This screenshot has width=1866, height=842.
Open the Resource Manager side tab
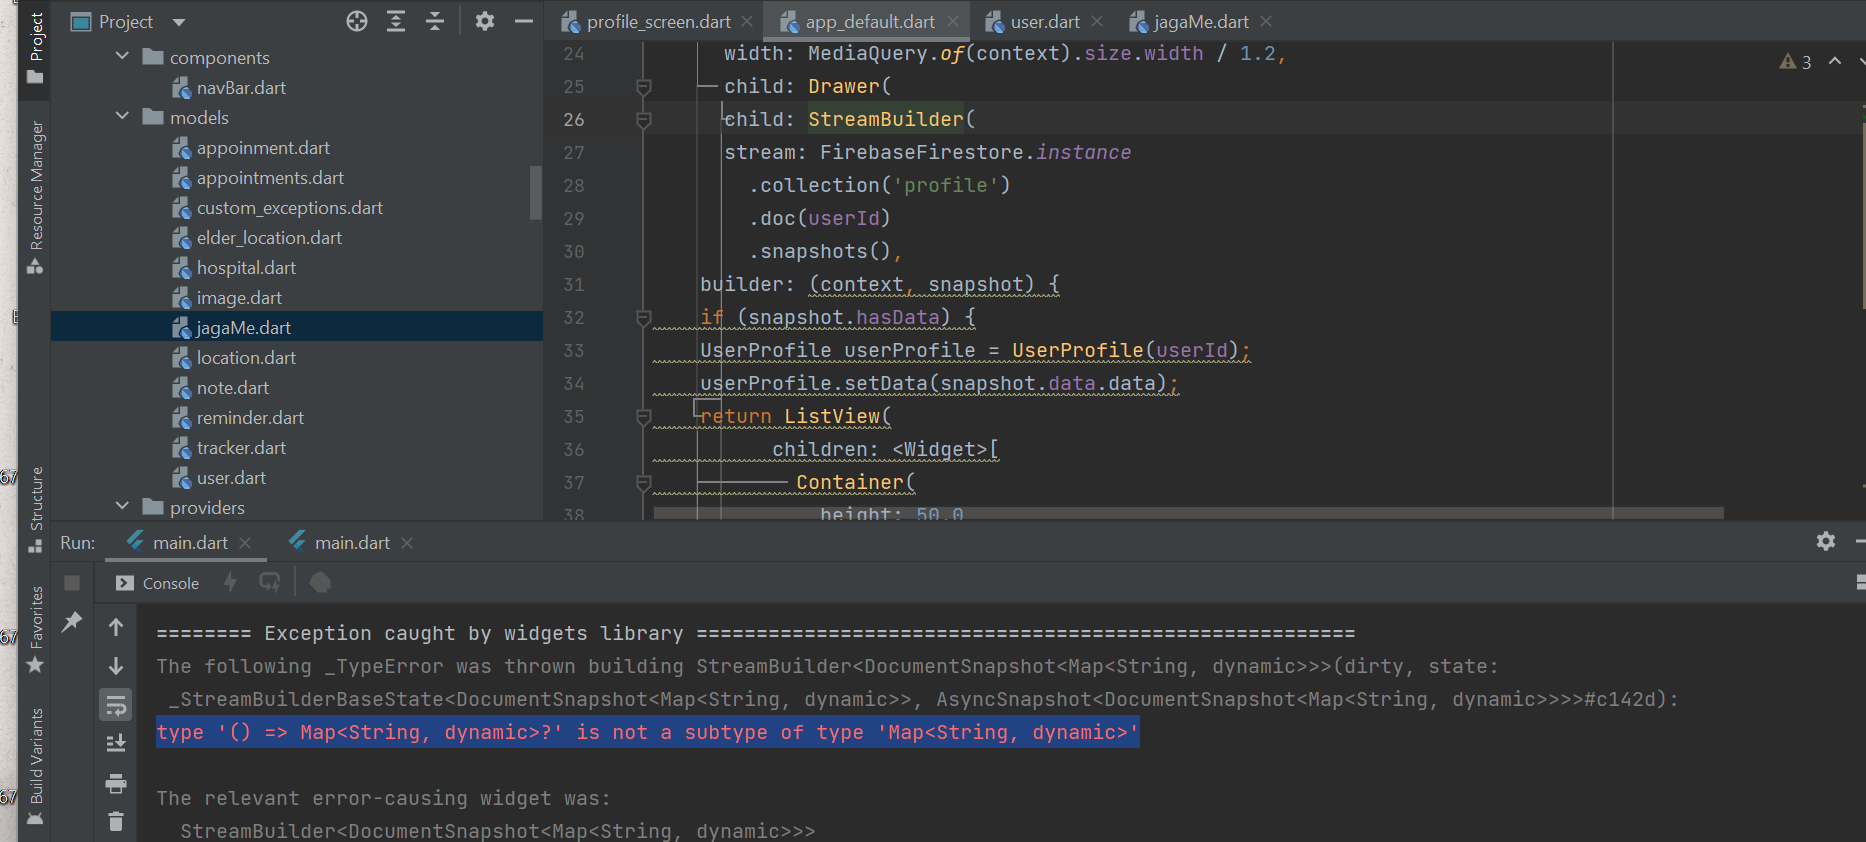[x=36, y=197]
